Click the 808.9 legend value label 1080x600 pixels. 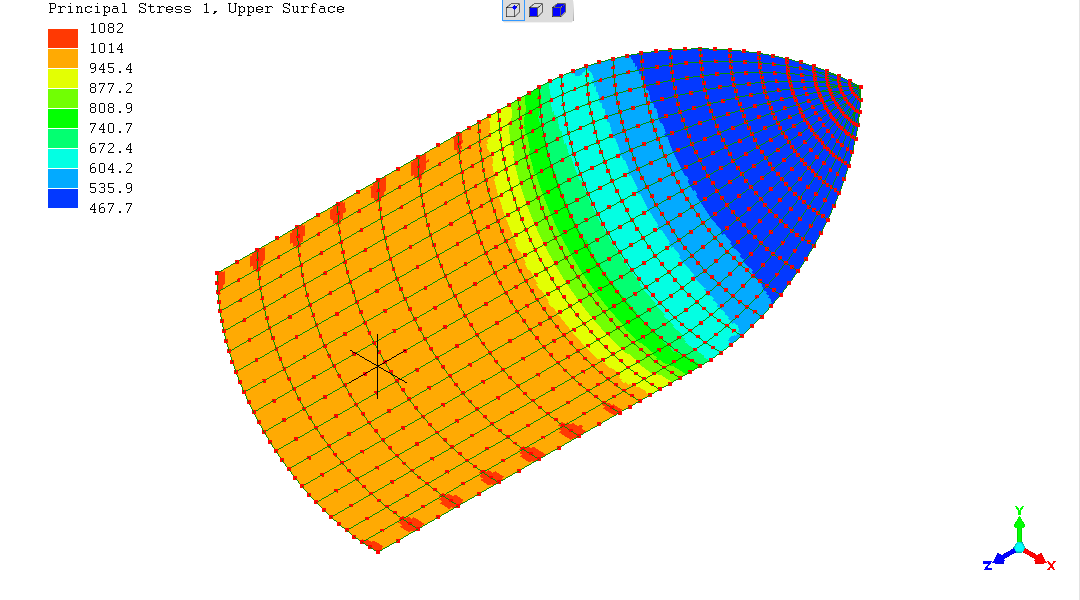coord(111,108)
